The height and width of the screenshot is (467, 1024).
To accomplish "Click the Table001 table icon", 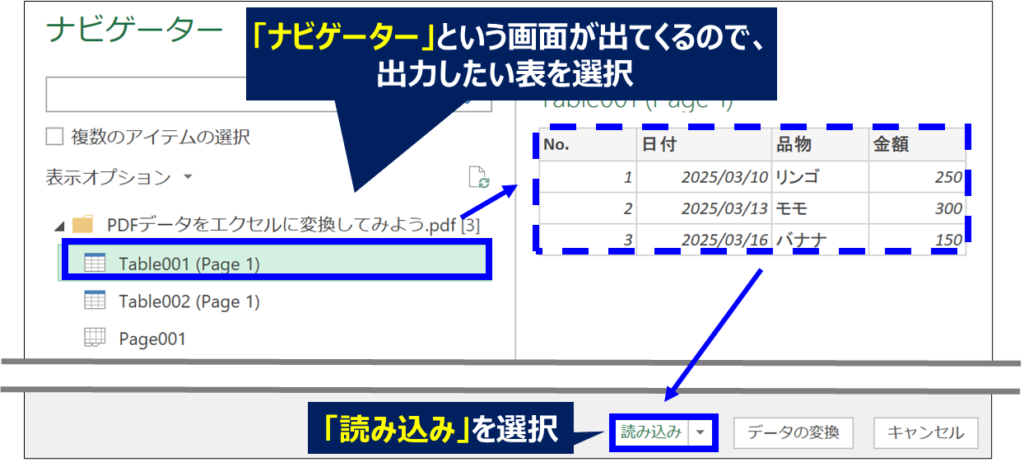I will (x=95, y=263).
